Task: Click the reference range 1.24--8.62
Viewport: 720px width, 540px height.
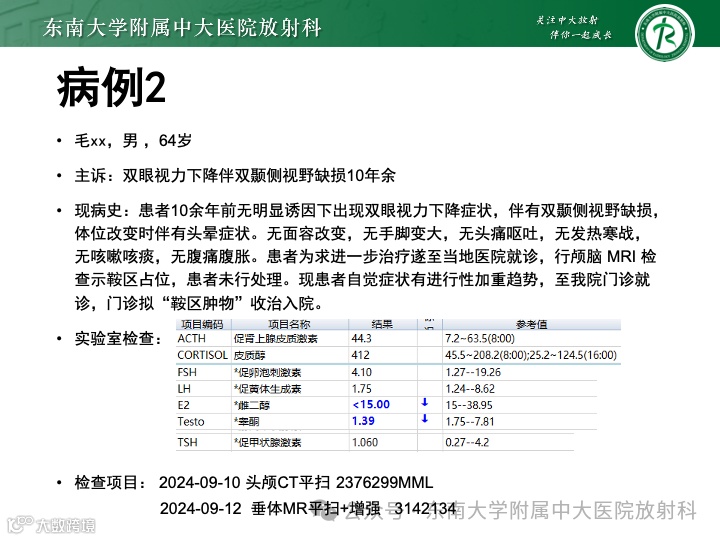Action: [470, 389]
